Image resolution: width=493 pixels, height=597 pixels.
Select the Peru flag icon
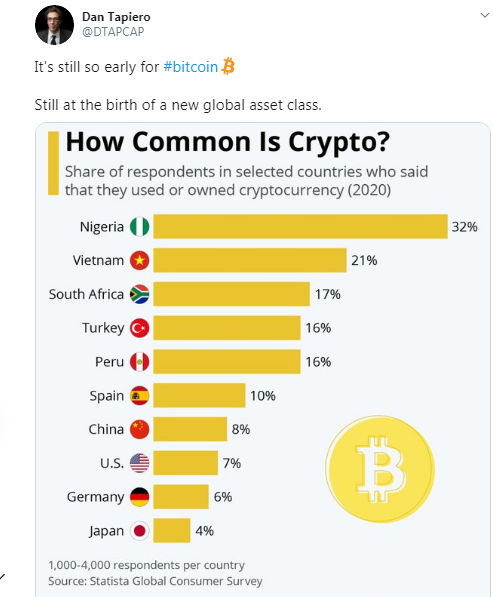[x=139, y=362]
